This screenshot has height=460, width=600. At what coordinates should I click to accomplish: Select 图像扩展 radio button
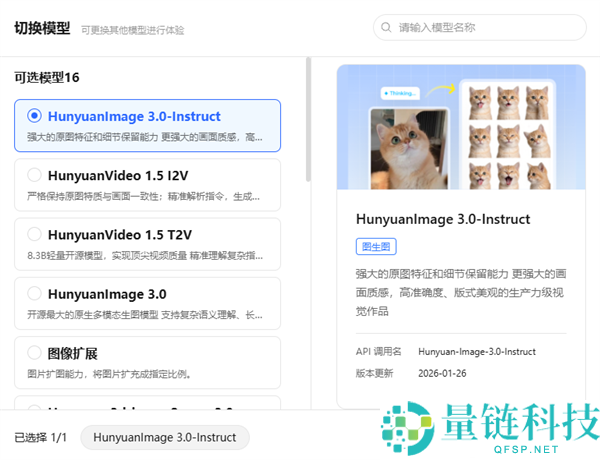tap(34, 352)
